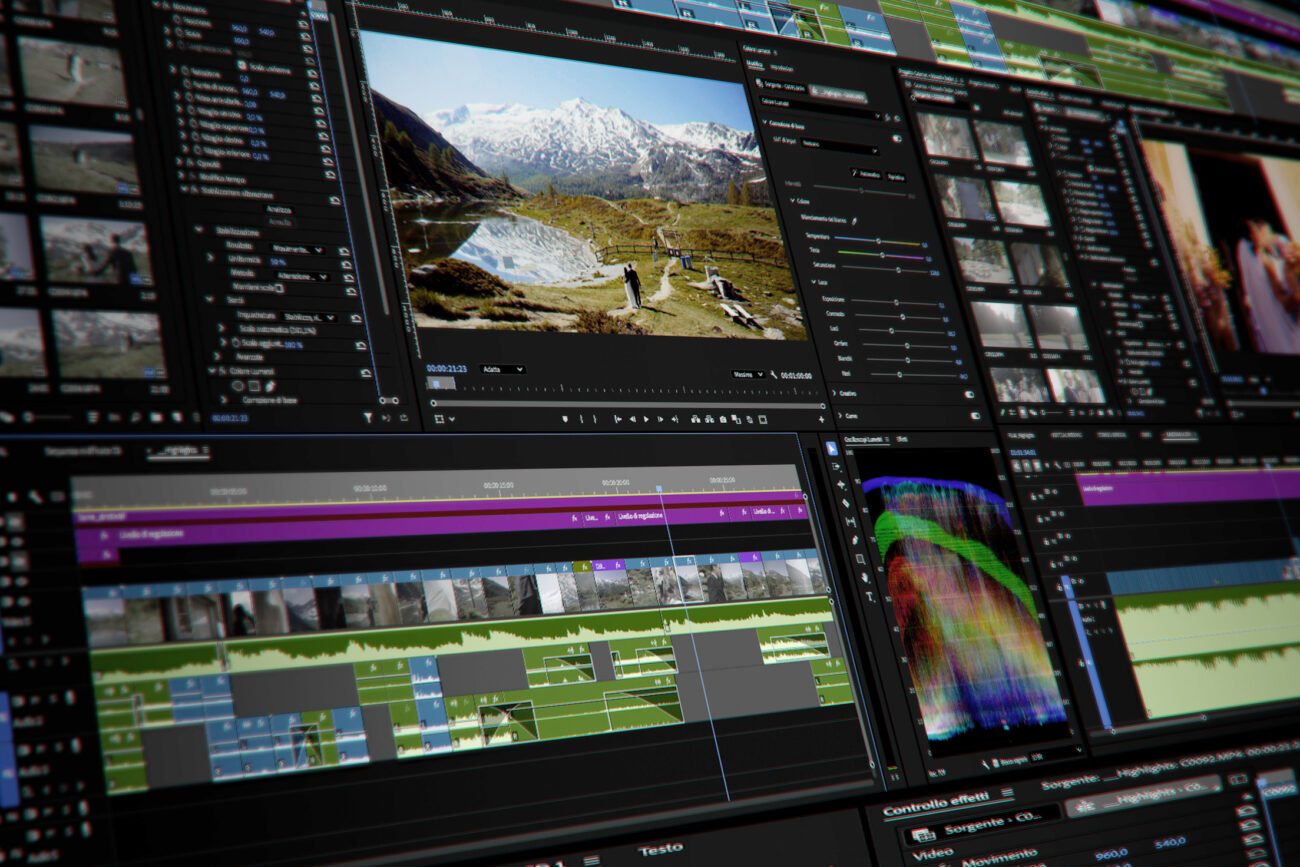Select the Selection arrow tool in timeline toolbar
This screenshot has height=867, width=1300.
[832, 448]
